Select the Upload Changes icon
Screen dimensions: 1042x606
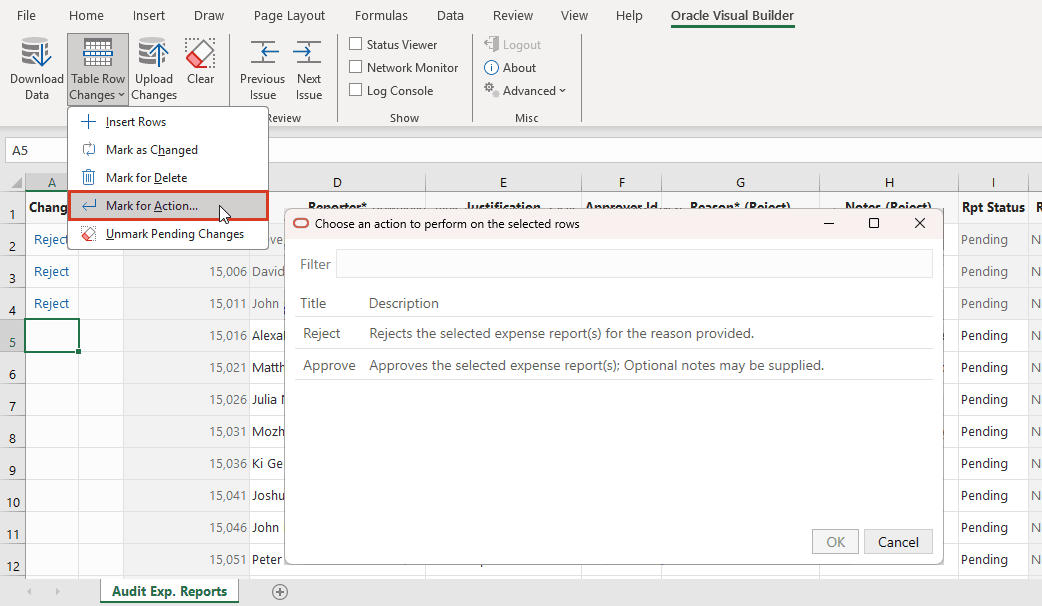coord(153,67)
